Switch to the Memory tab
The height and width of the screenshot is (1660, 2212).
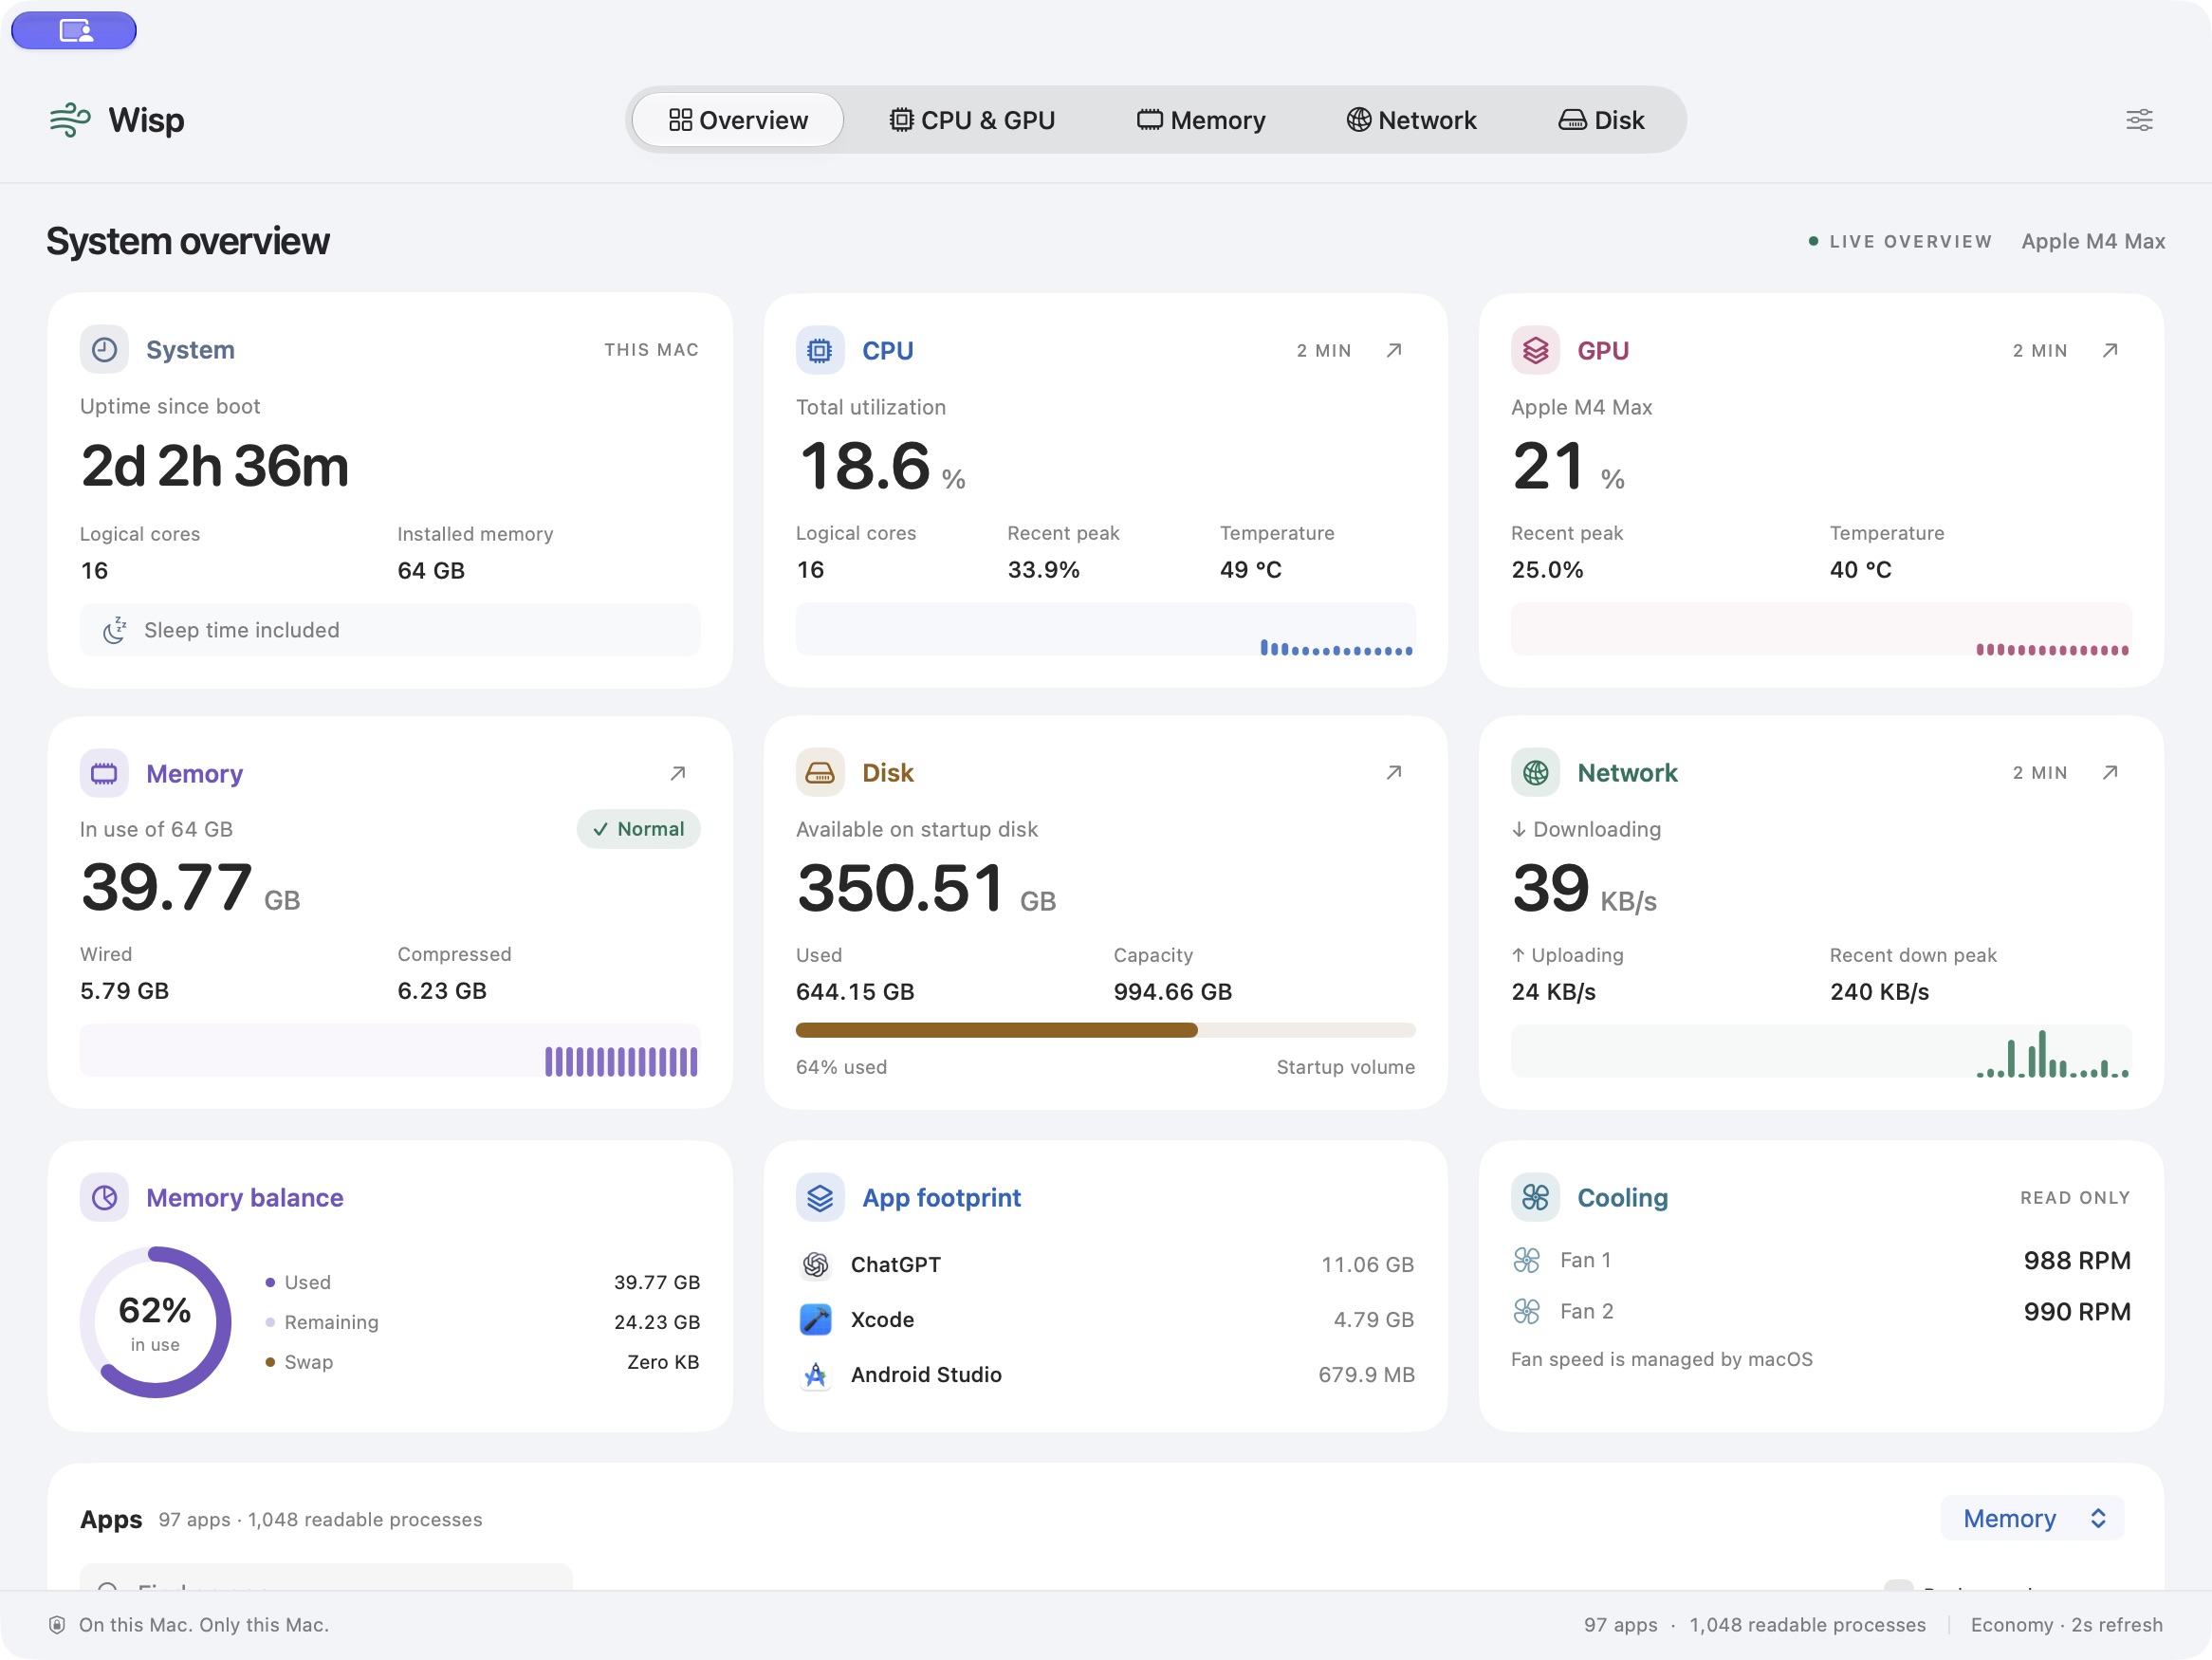tap(1201, 120)
